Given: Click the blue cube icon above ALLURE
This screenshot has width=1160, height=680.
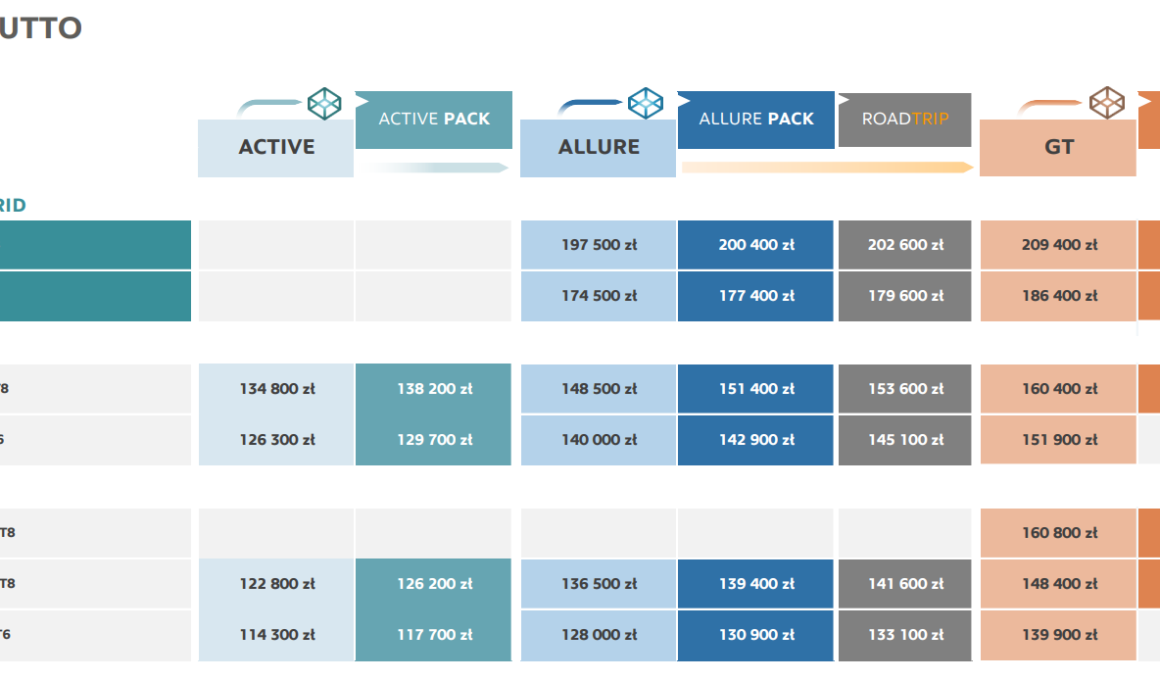Looking at the screenshot, I should [x=646, y=104].
